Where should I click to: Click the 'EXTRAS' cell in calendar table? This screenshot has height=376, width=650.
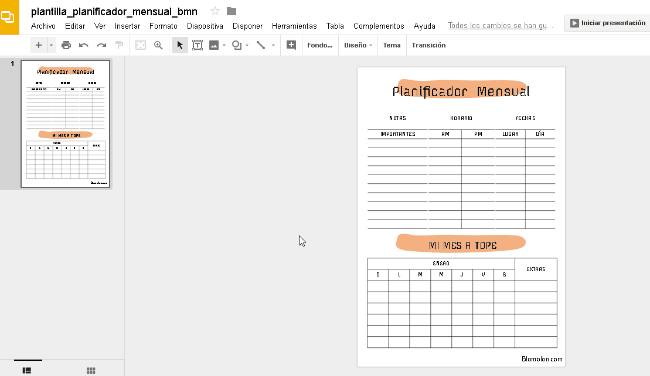[x=536, y=269]
